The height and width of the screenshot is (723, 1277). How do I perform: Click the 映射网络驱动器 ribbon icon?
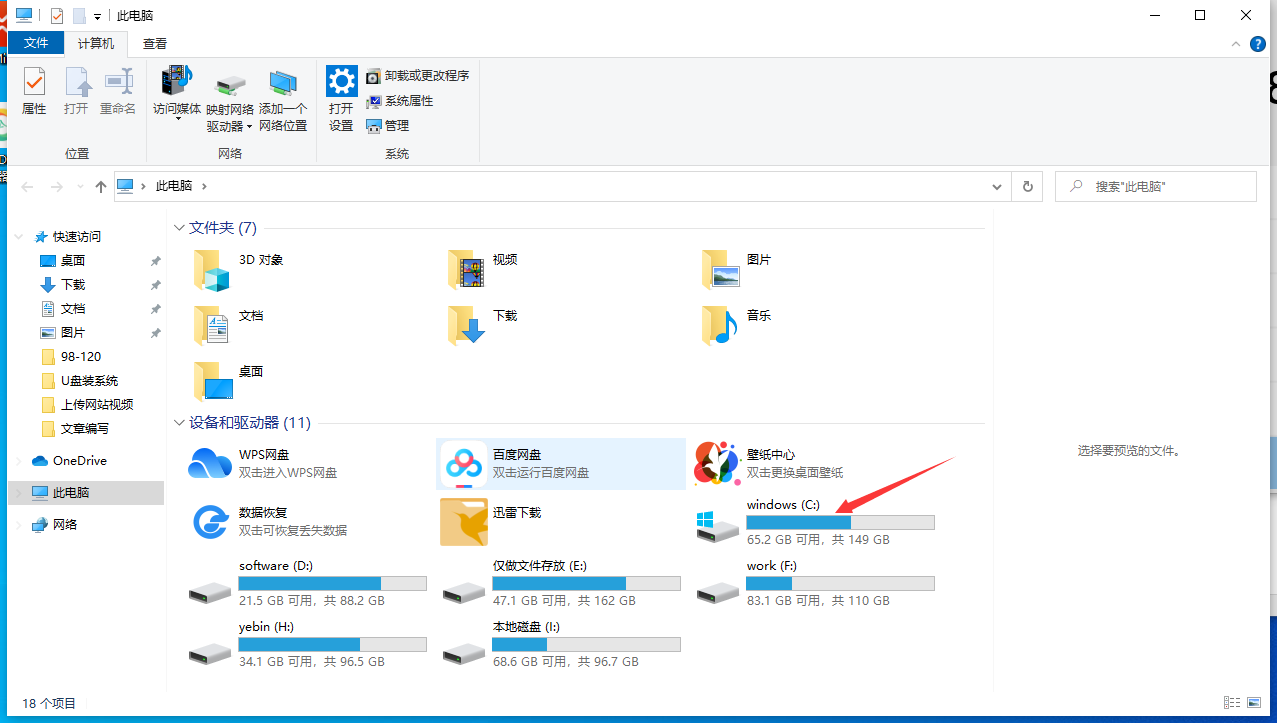(x=230, y=100)
